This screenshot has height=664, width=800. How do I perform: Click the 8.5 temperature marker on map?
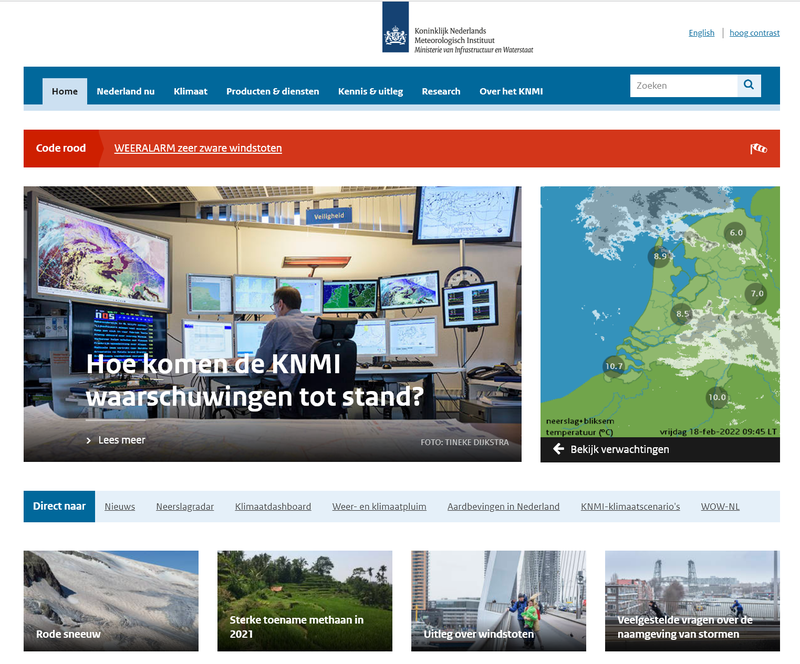tap(682, 314)
